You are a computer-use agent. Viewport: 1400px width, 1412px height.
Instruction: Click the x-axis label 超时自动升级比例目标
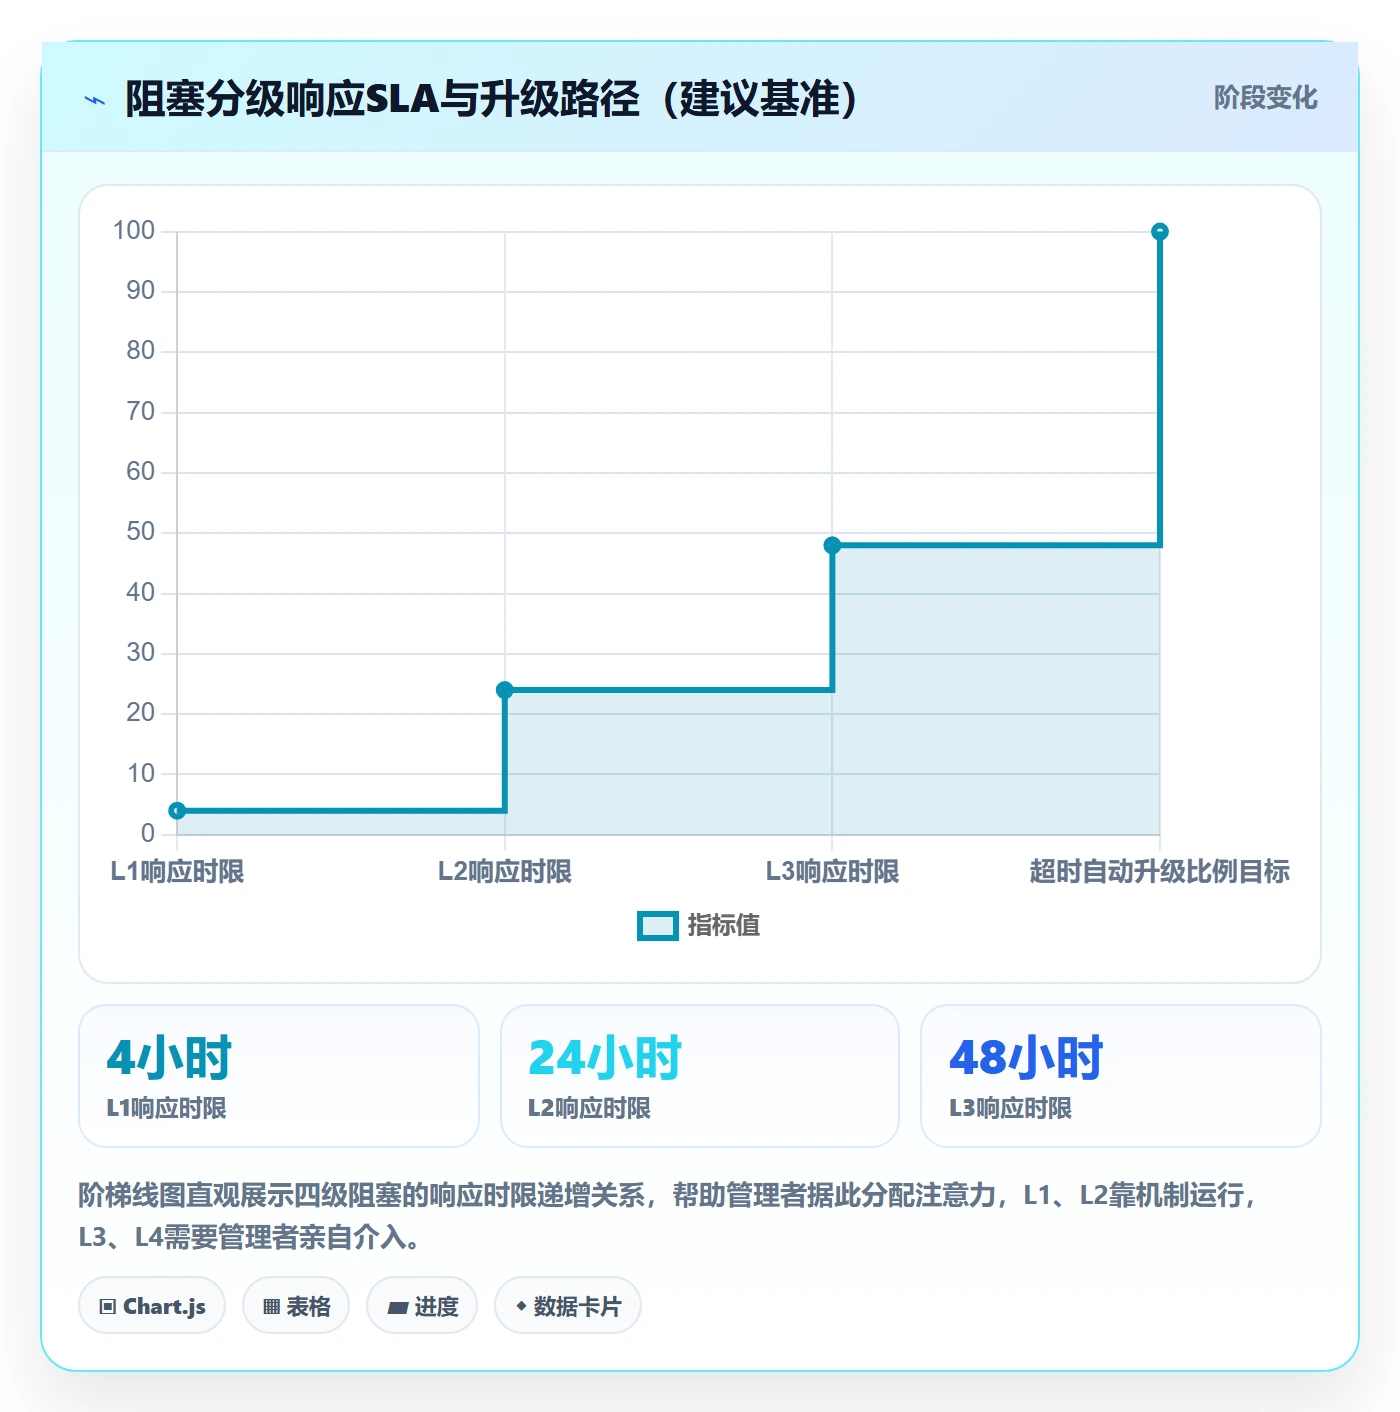point(1160,872)
